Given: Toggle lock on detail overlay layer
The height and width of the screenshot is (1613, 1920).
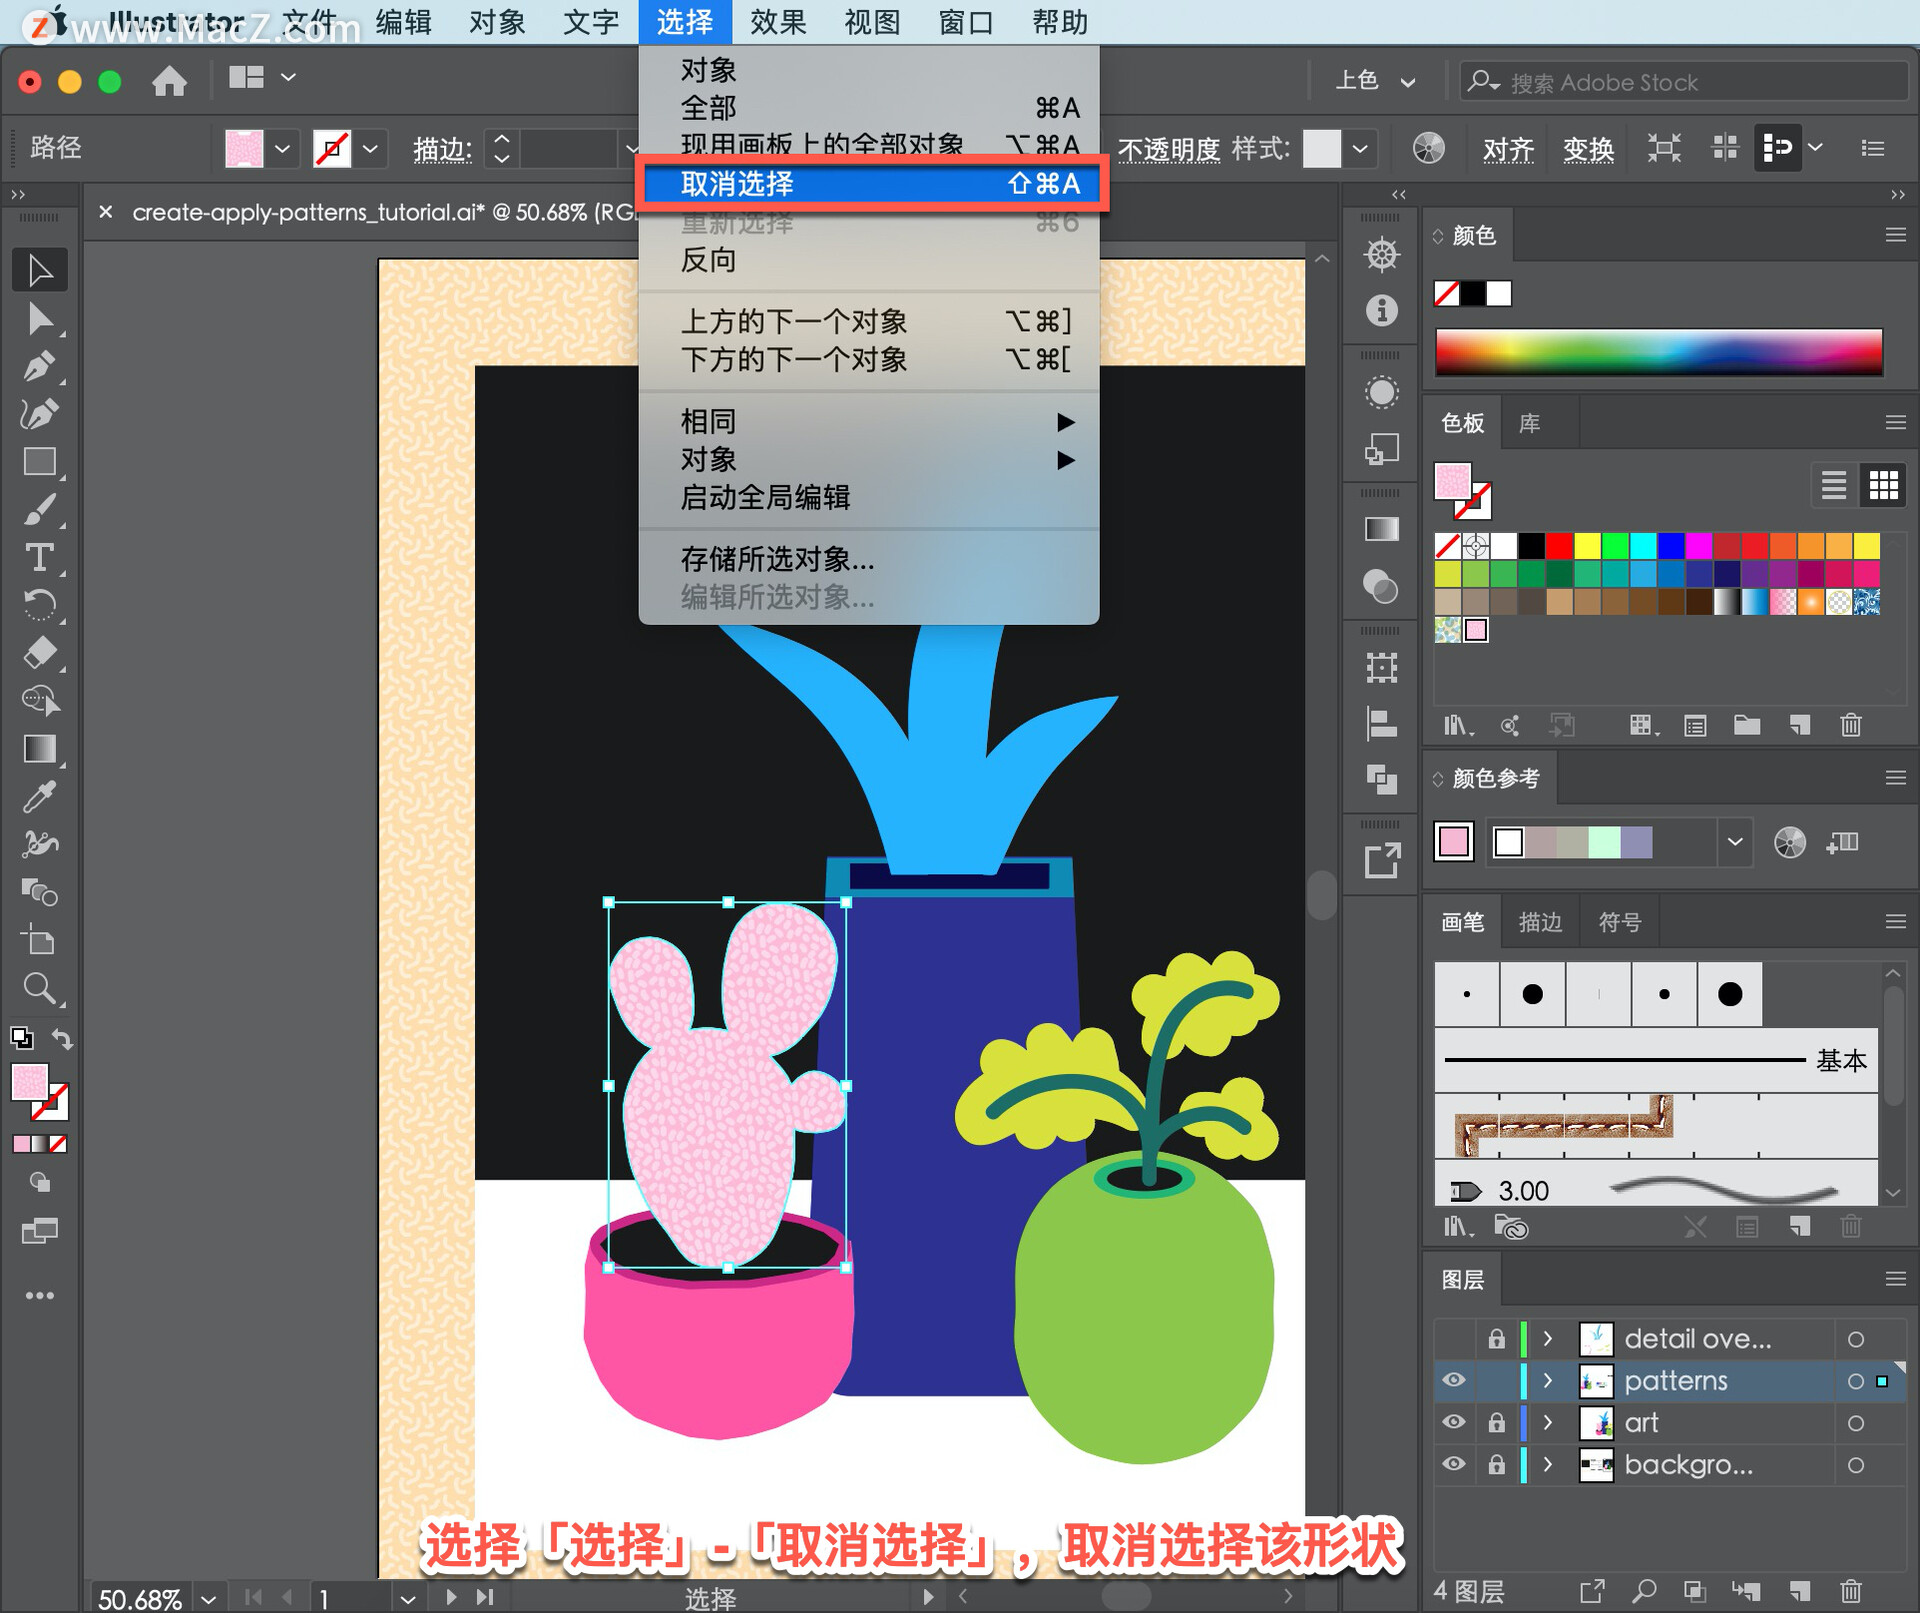Looking at the screenshot, I should [x=1496, y=1339].
